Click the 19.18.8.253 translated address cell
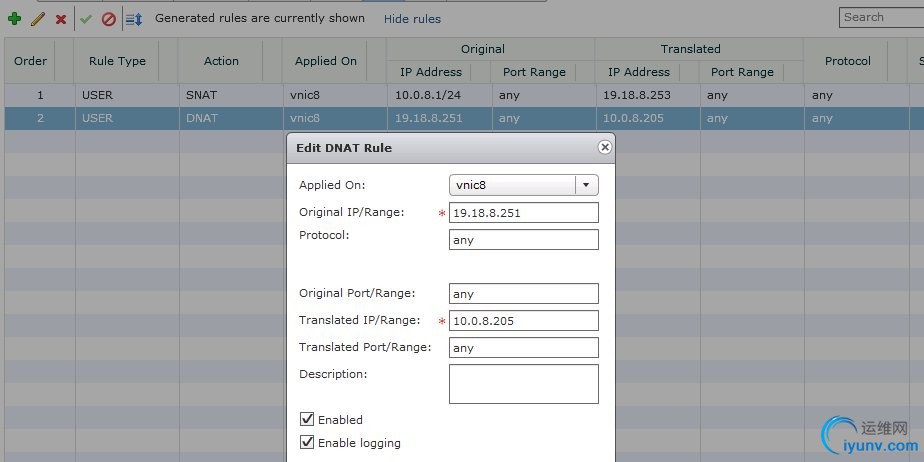The width and height of the screenshot is (924, 462). coord(648,95)
